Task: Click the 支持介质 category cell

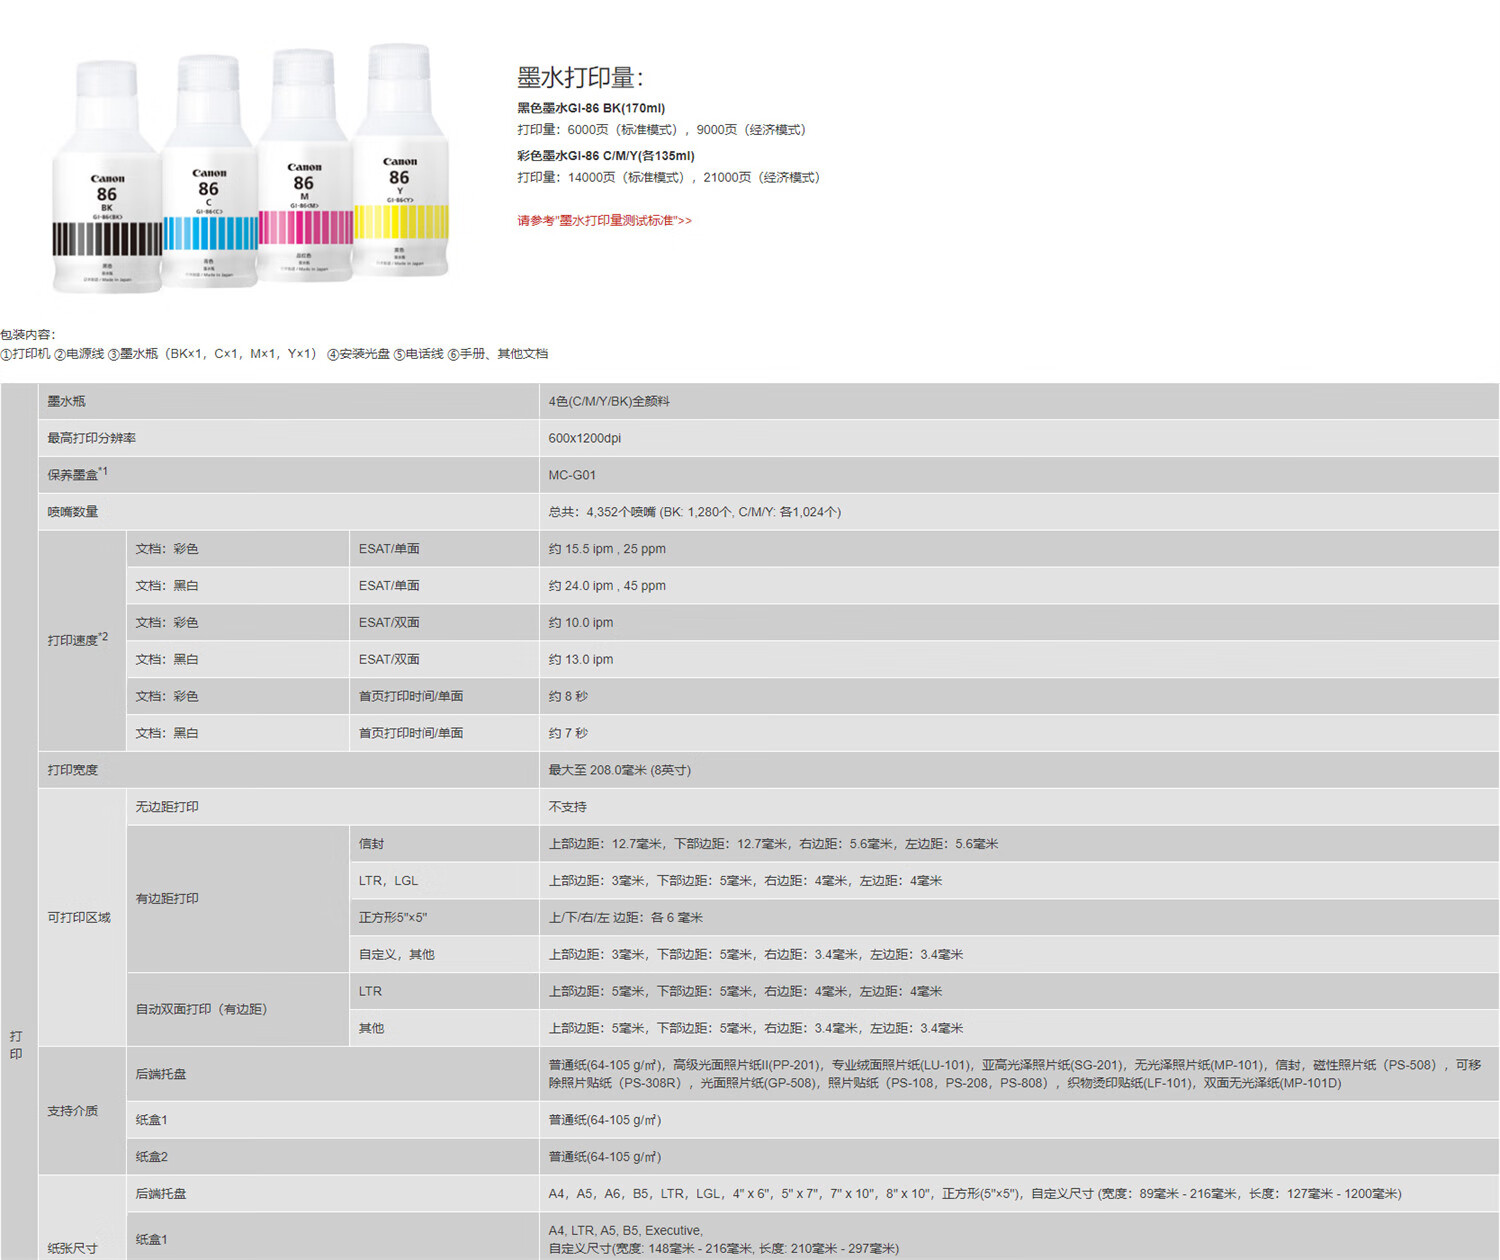Action: click(82, 1111)
